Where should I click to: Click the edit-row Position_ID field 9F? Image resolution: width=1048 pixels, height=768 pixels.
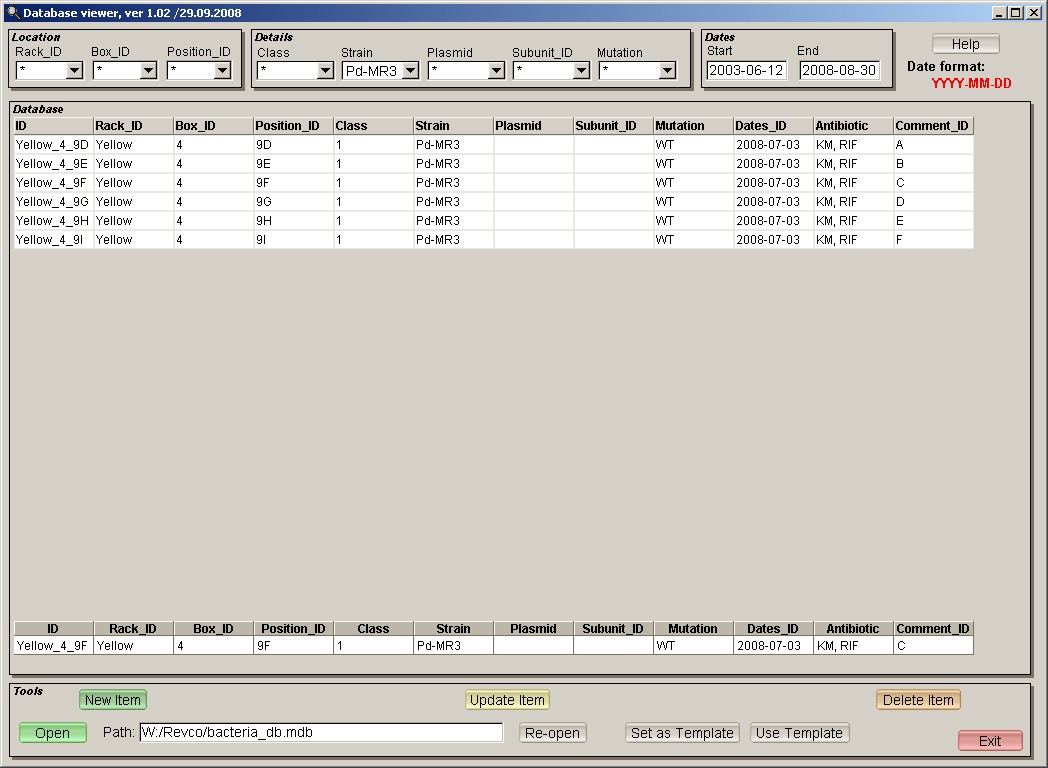[293, 646]
